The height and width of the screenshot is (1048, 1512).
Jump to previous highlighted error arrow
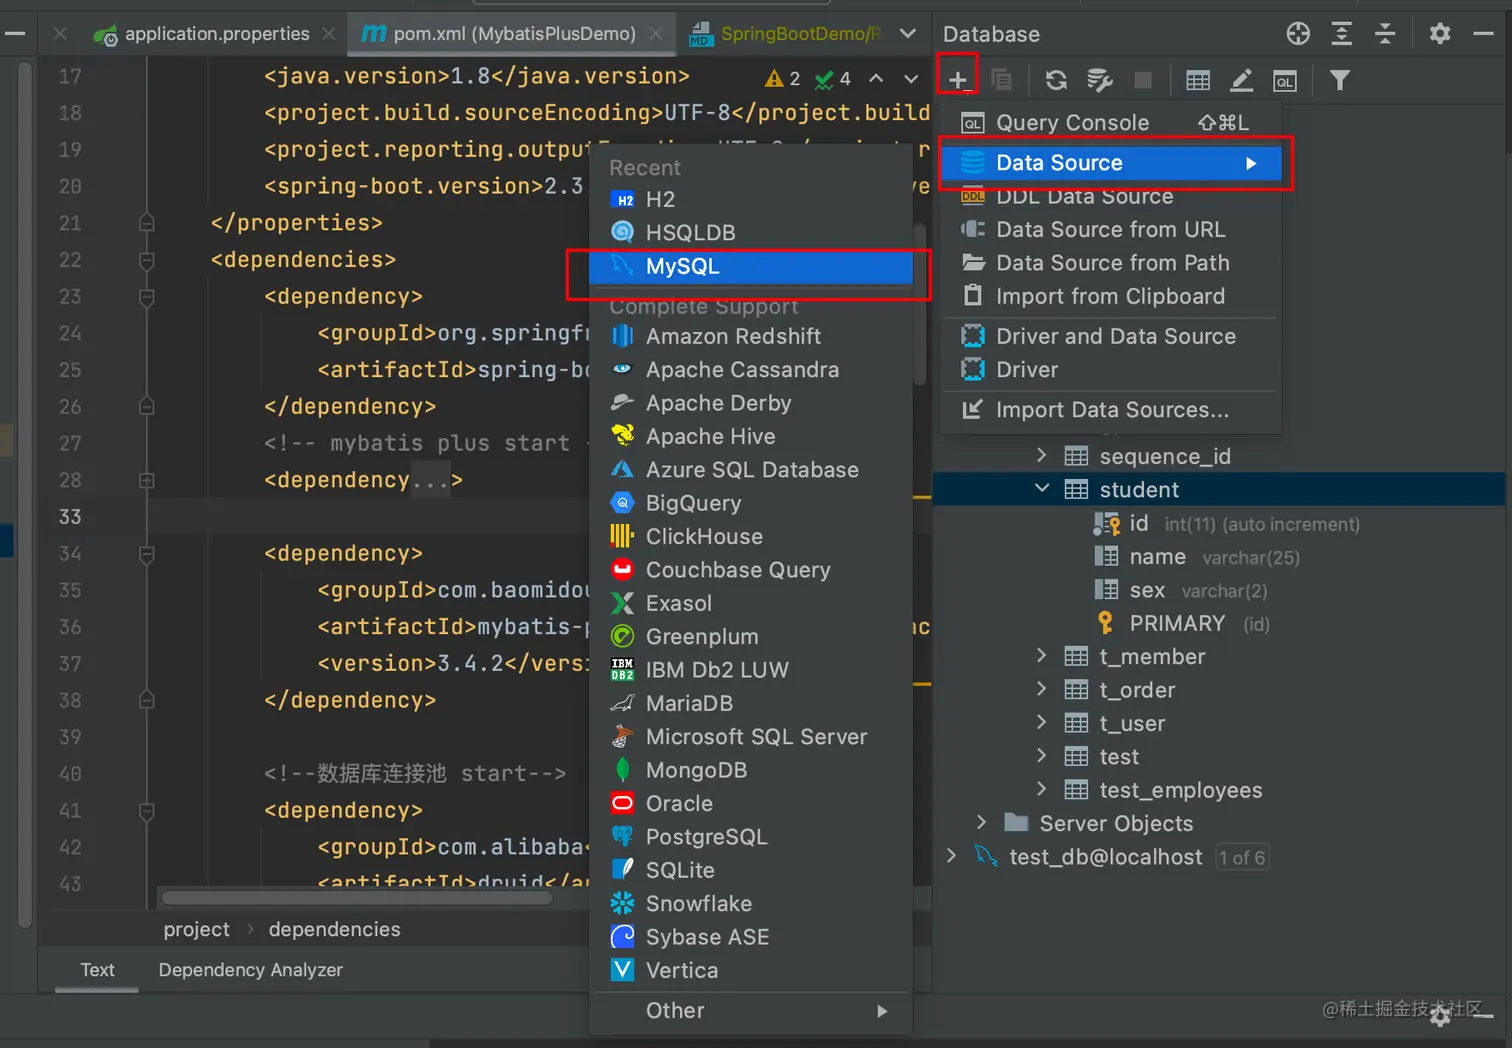point(876,78)
